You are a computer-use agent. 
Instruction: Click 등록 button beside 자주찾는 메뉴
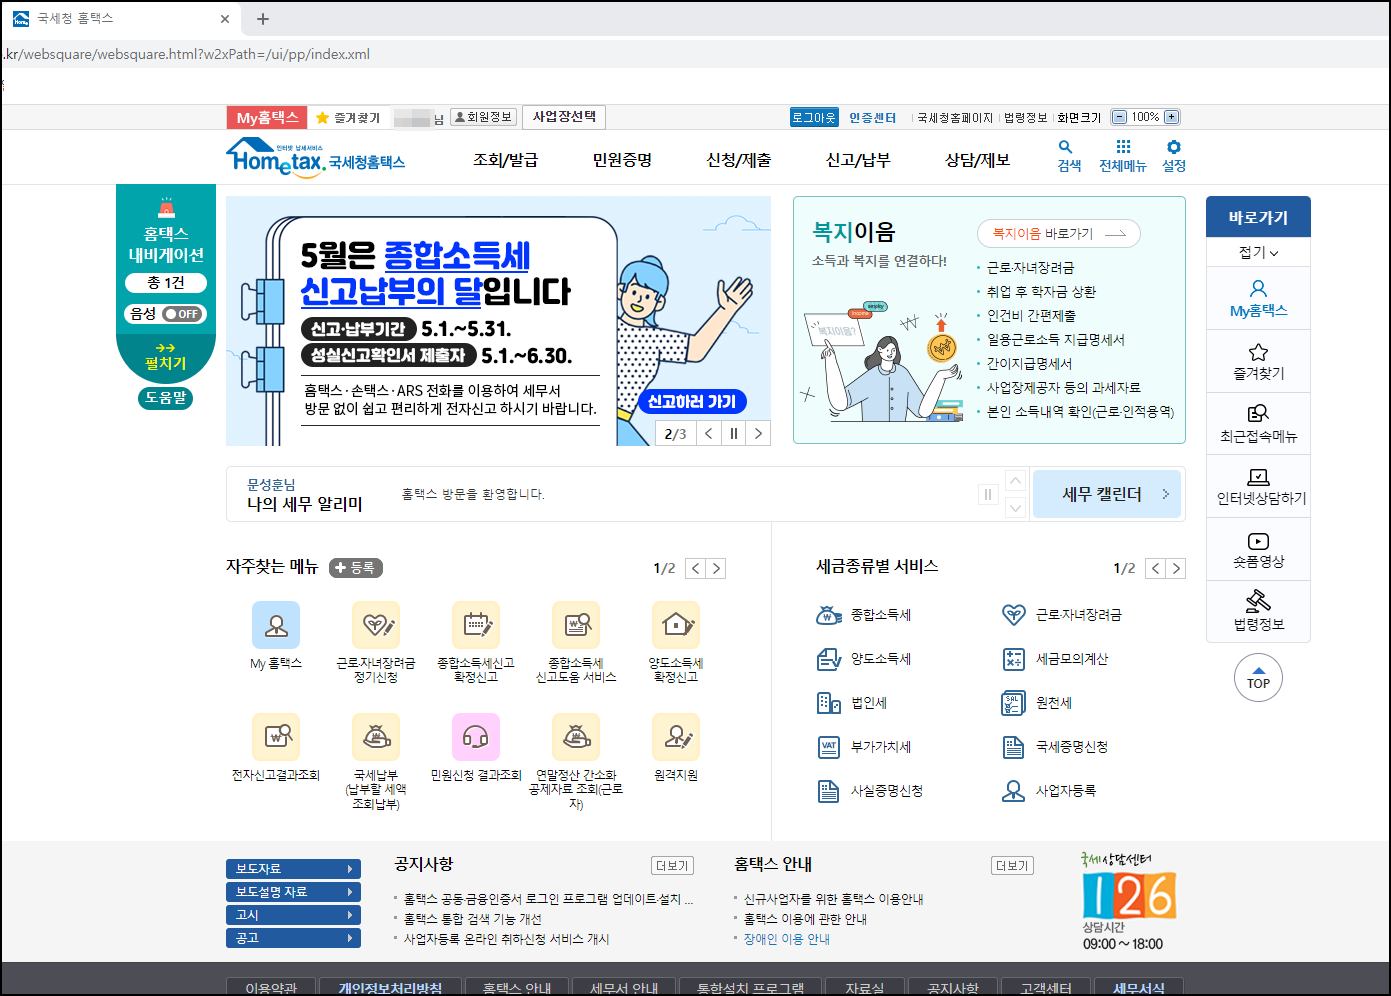(356, 568)
